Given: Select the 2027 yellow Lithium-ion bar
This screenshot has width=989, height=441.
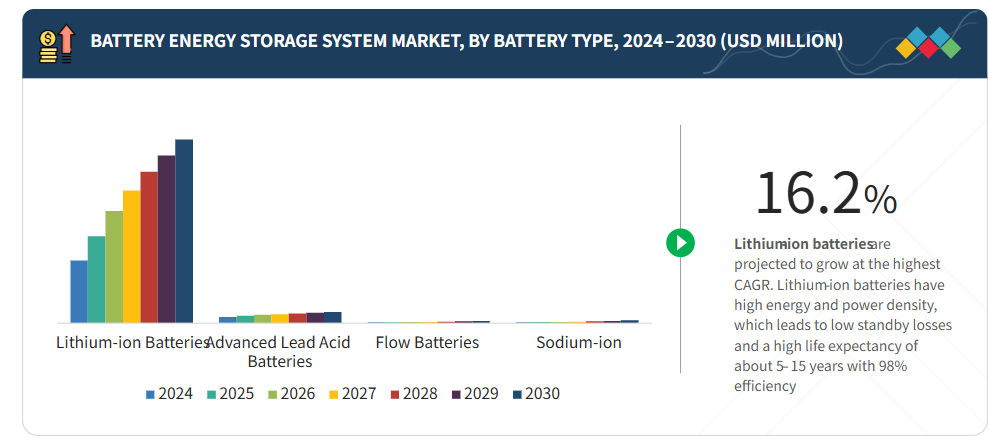Looking at the screenshot, I should click(131, 256).
